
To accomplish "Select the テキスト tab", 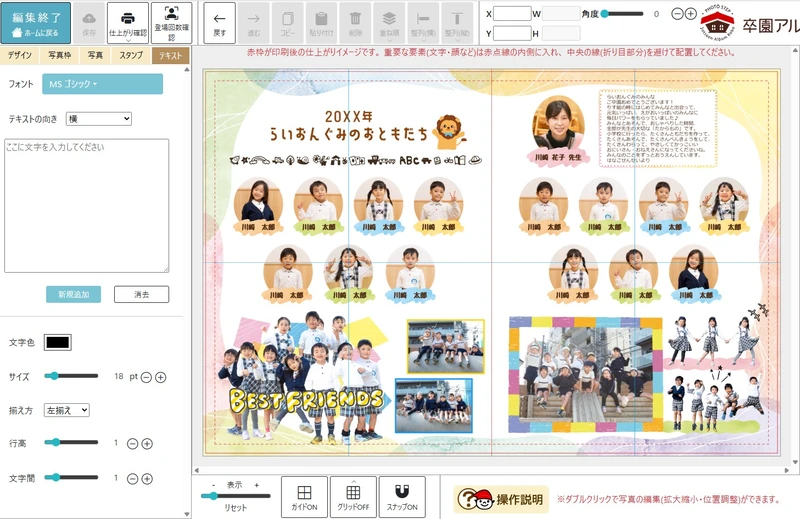I will pyautogui.click(x=170, y=55).
